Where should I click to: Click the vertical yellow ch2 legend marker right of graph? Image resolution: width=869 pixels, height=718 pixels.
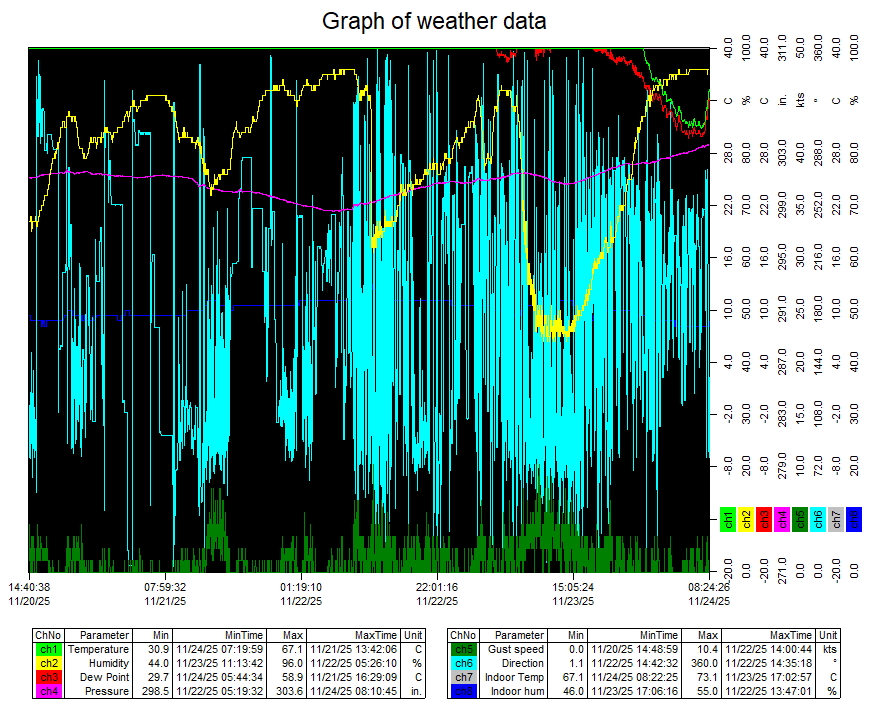click(746, 518)
